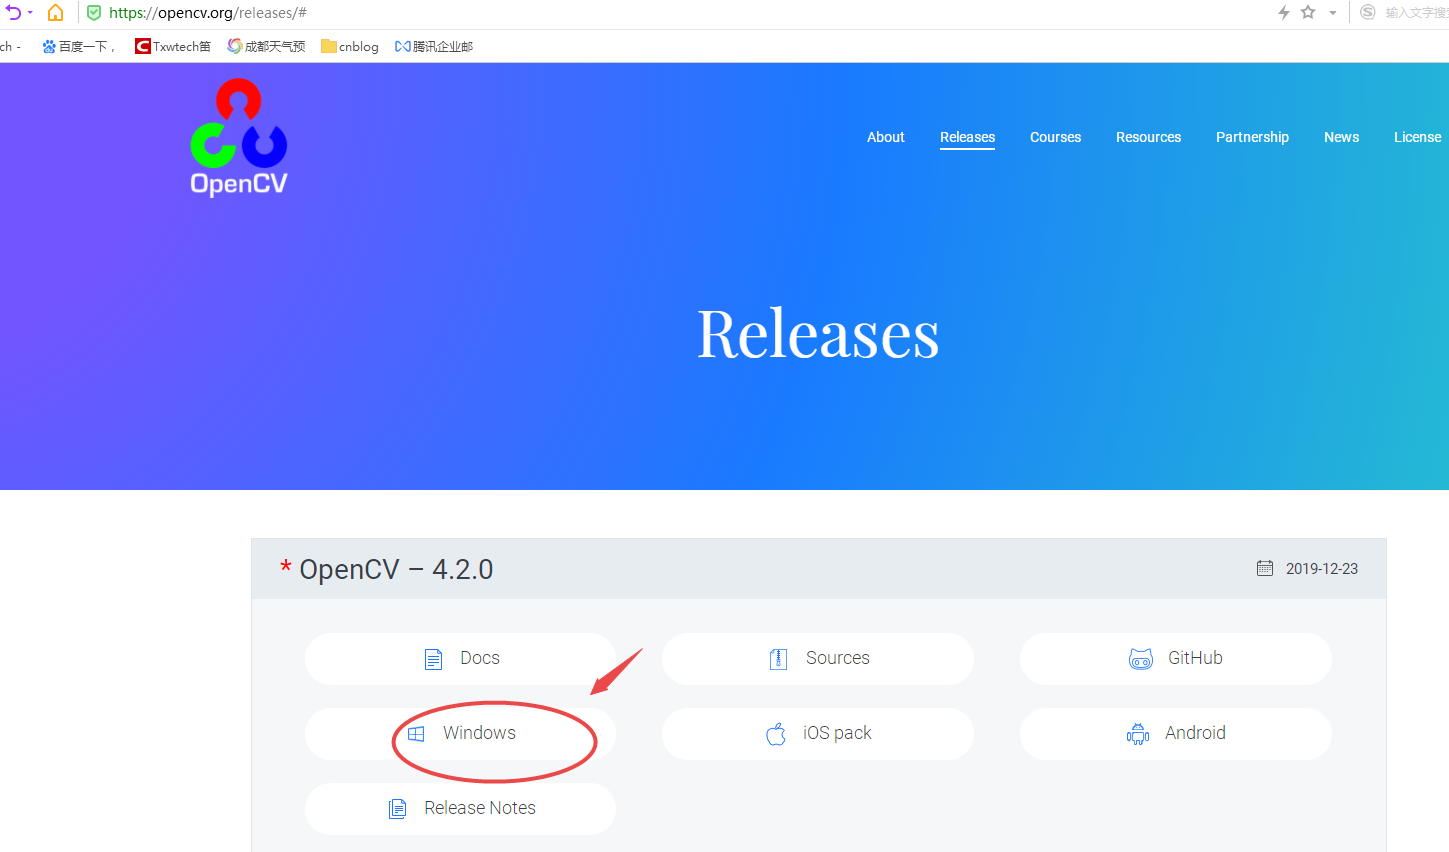This screenshot has height=852, width=1449.
Task: Open the News menu item
Action: pyautogui.click(x=1341, y=137)
